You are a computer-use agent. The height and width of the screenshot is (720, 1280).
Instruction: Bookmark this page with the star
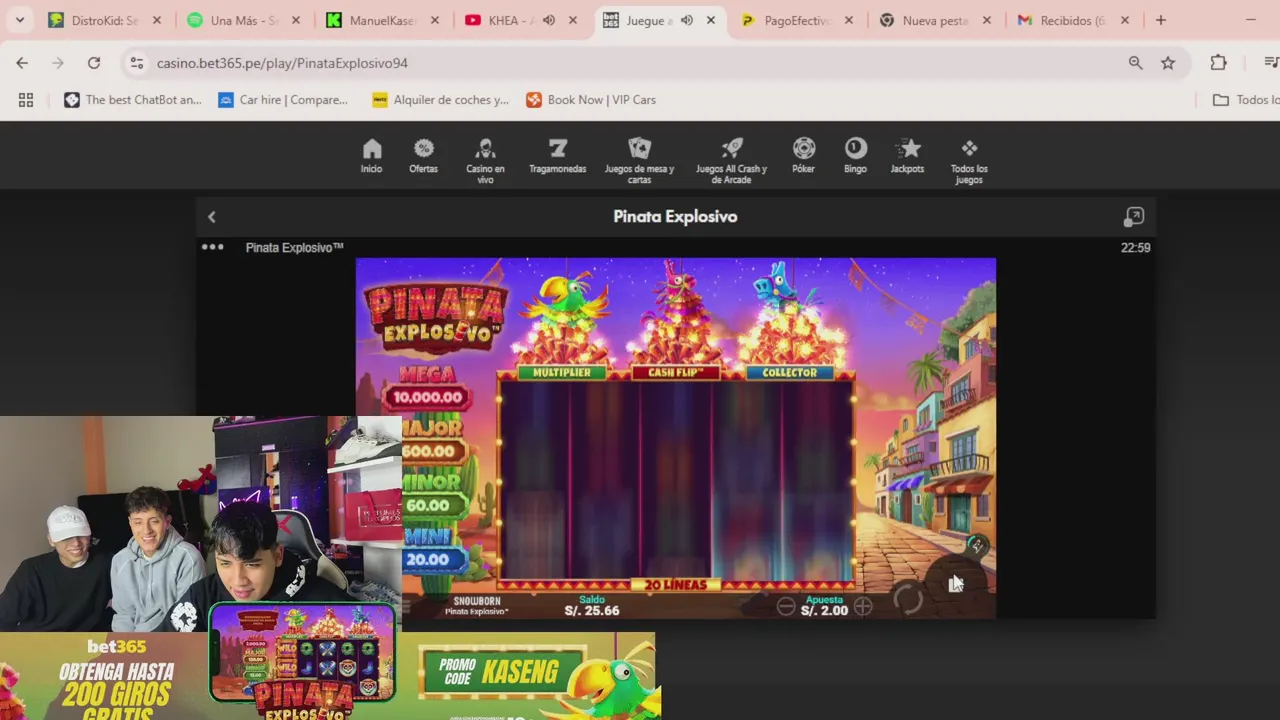coord(1168,63)
